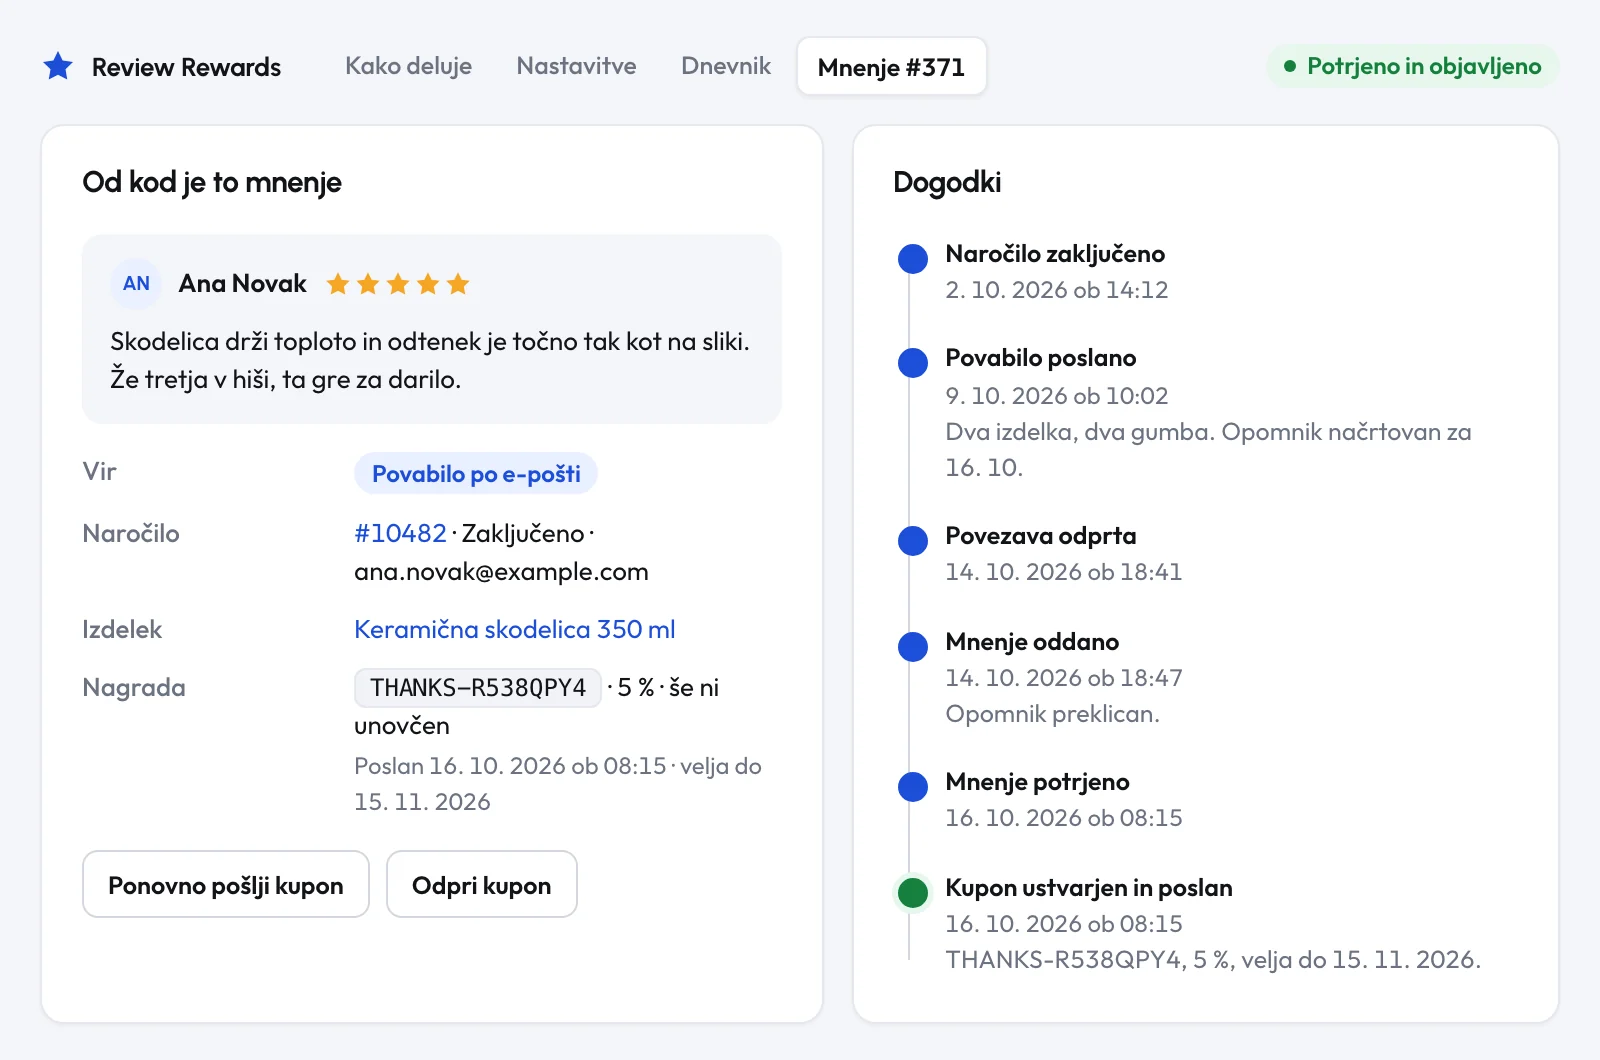Click the timeline dot for Naročilo zaključeno
1600x1060 pixels.
tap(913, 259)
